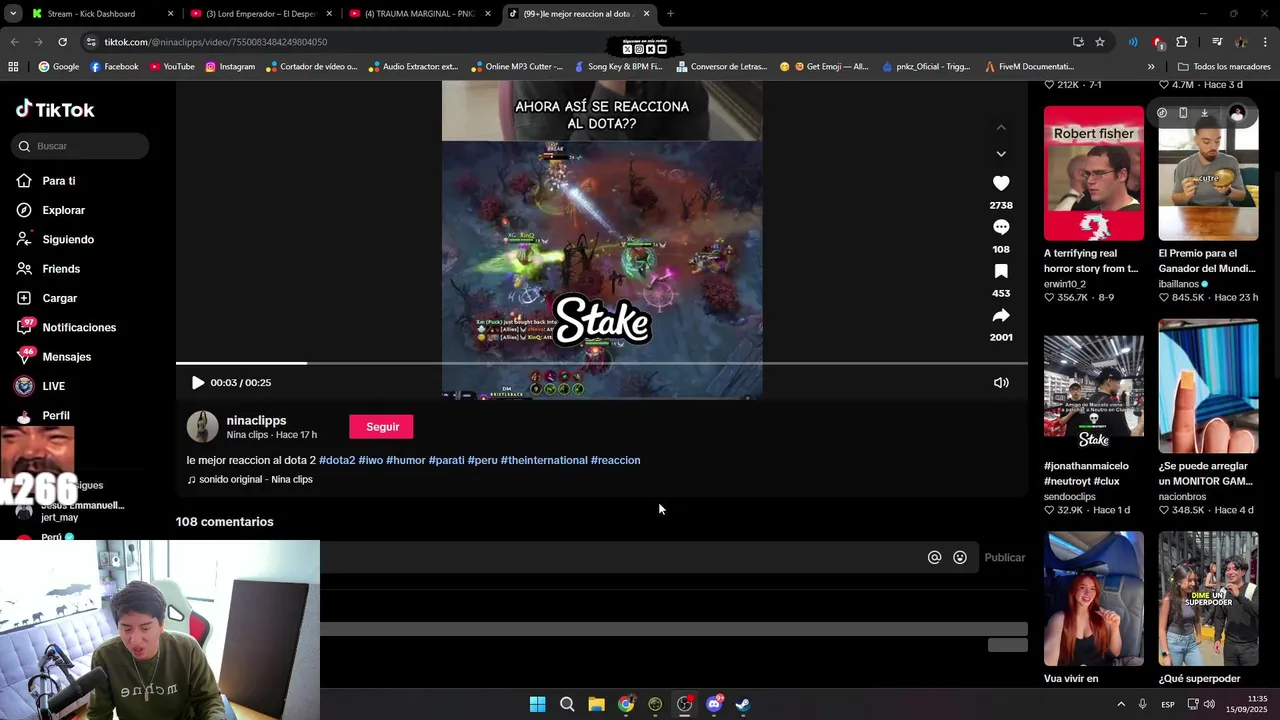The height and width of the screenshot is (720, 1280).
Task: Open ninaclipps avatar picture
Action: pyautogui.click(x=203, y=427)
